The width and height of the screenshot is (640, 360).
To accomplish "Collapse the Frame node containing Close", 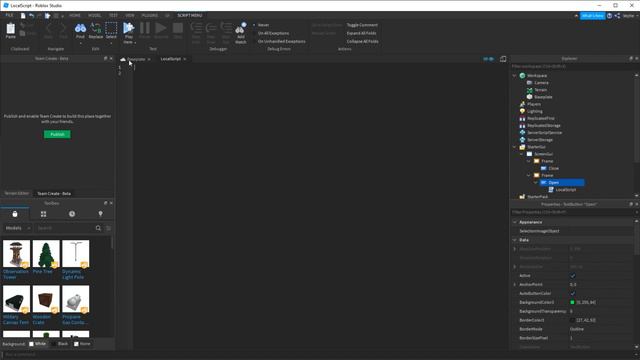I will [529, 161].
